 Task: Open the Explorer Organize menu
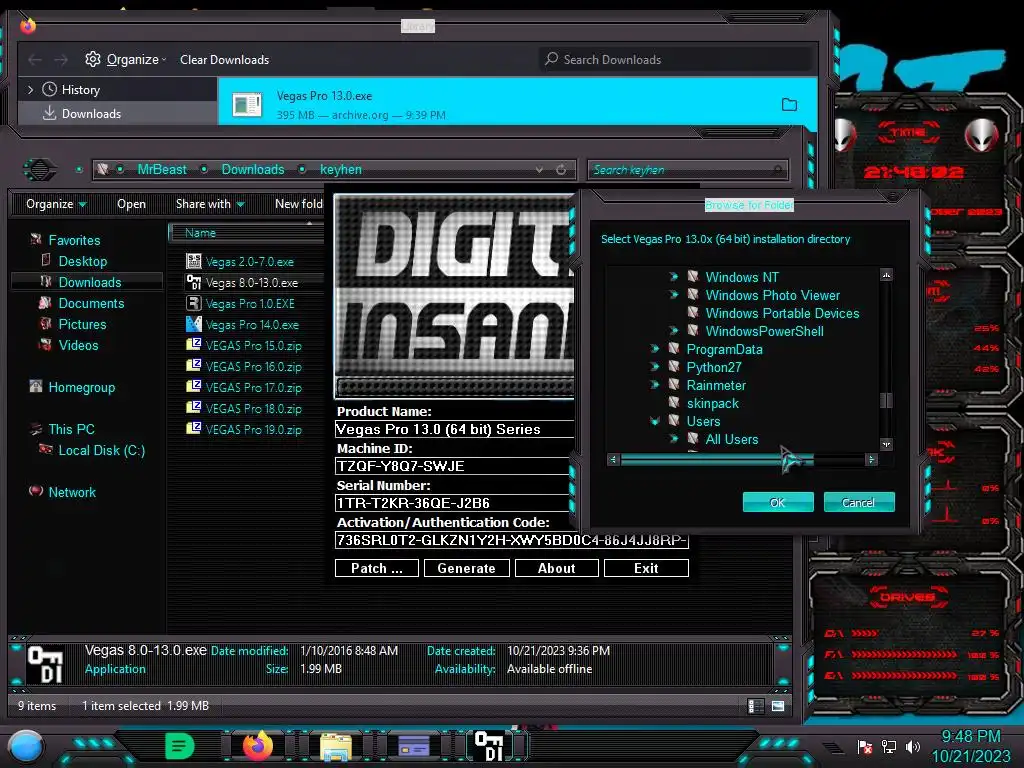(x=56, y=204)
